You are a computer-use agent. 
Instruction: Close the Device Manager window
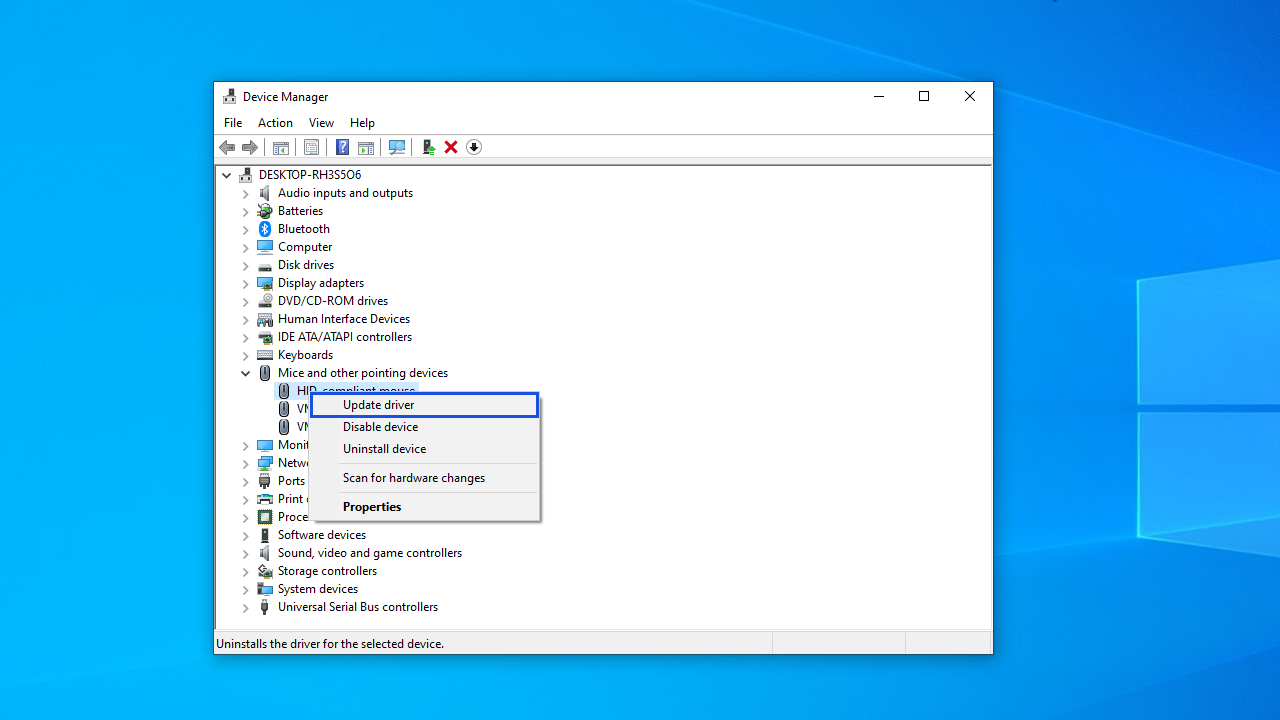click(x=970, y=97)
